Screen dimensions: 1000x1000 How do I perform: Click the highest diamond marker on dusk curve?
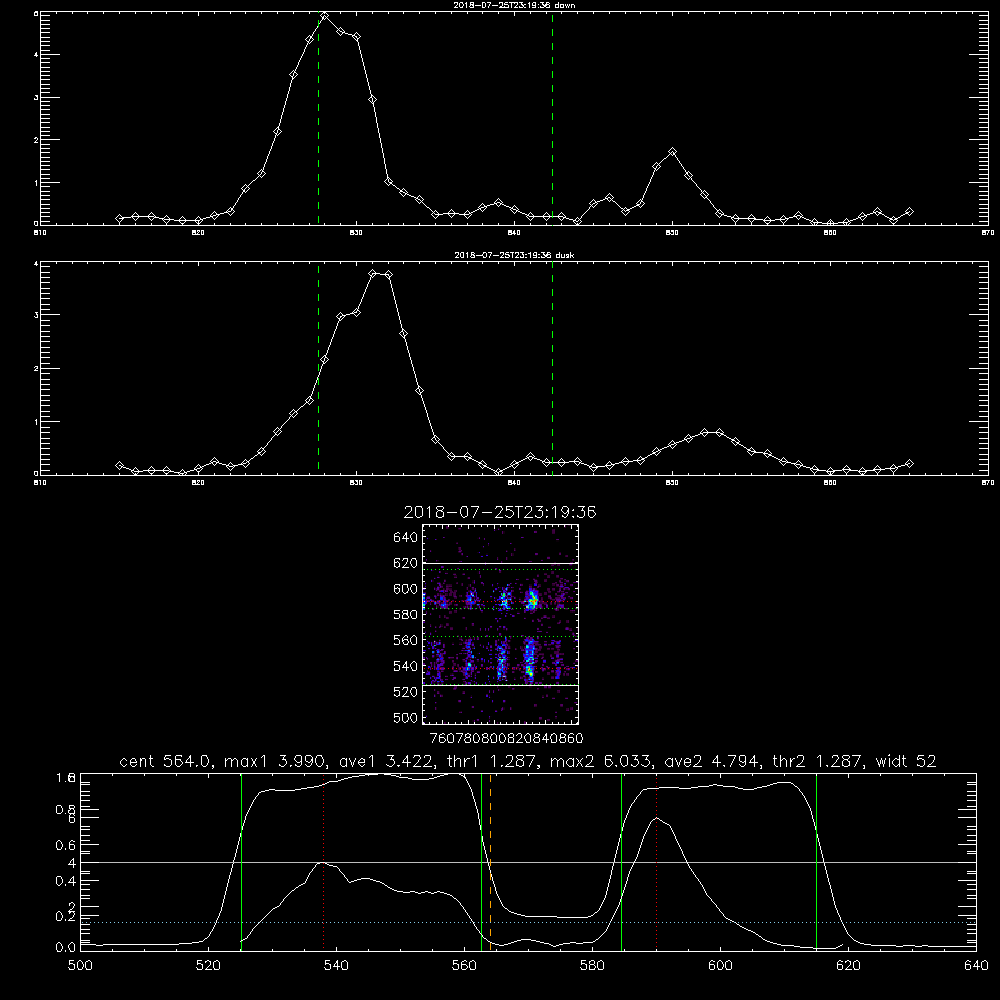point(373,273)
